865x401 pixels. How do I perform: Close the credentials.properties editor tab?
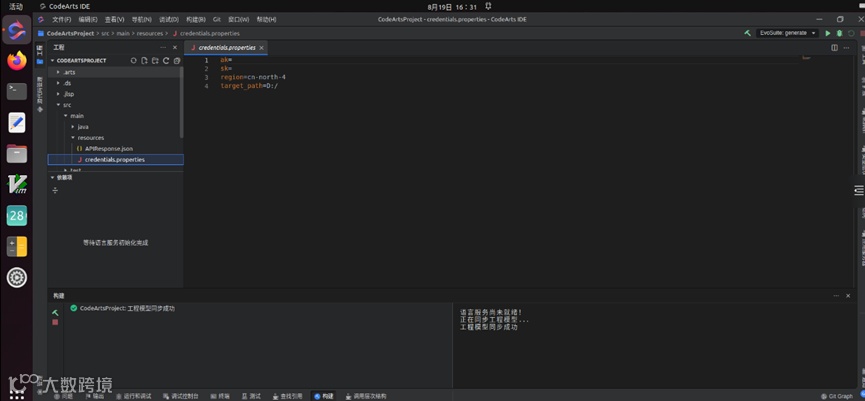point(261,48)
